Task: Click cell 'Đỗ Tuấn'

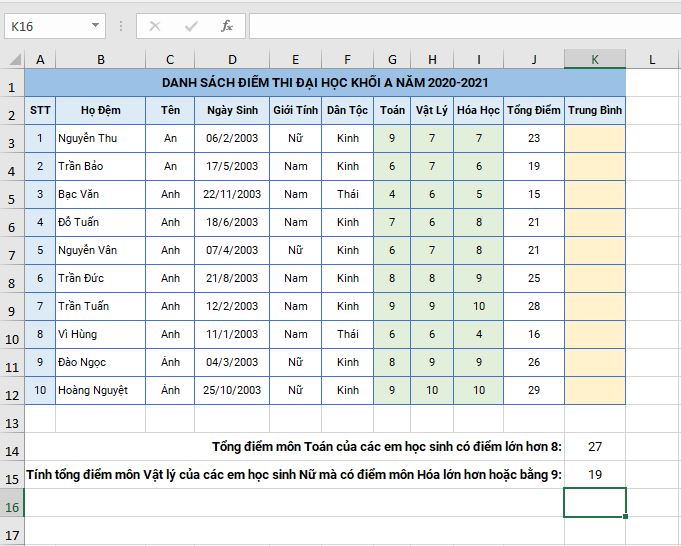Action: (100, 222)
